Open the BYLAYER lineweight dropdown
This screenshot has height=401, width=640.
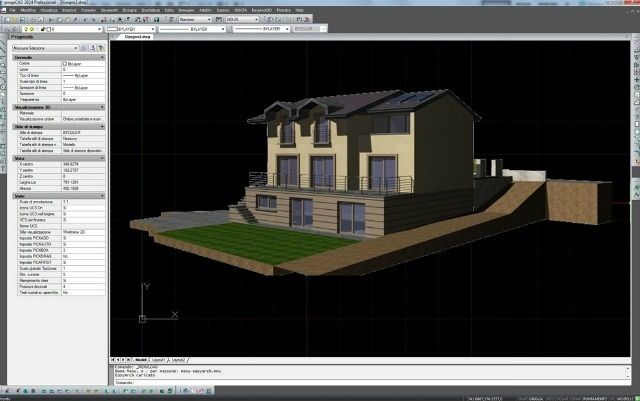[261, 29]
